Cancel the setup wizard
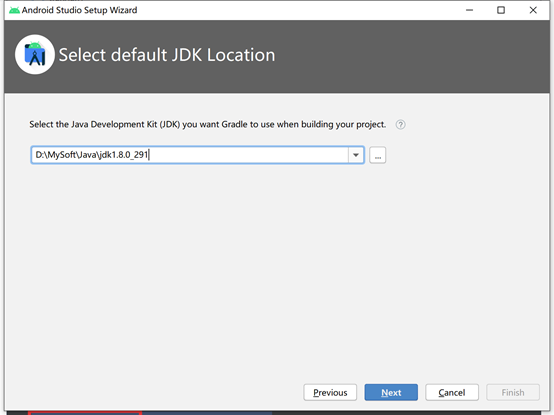Screen dimensions: 554x415 [452, 392]
